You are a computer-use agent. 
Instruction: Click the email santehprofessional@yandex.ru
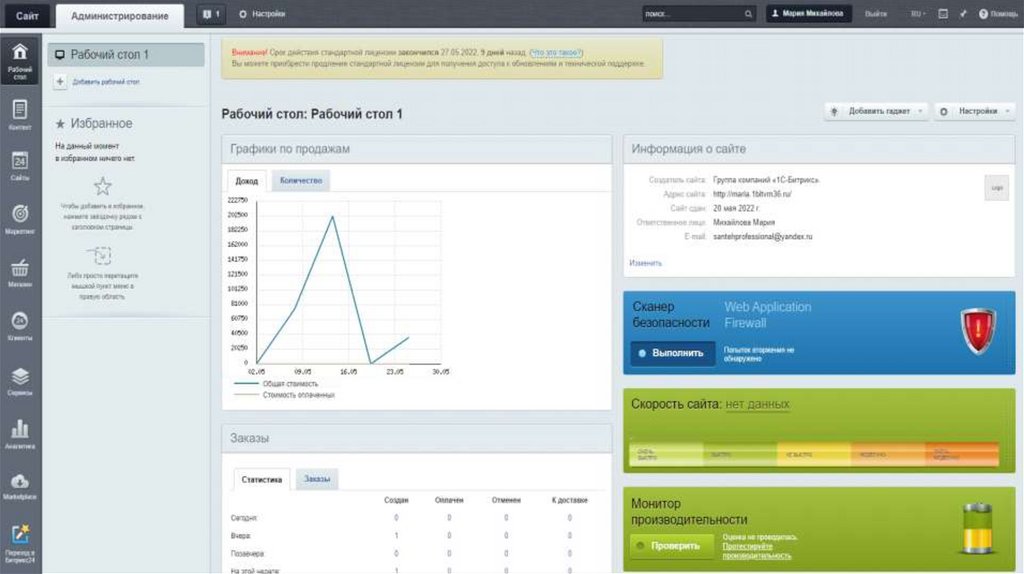[x=762, y=236]
